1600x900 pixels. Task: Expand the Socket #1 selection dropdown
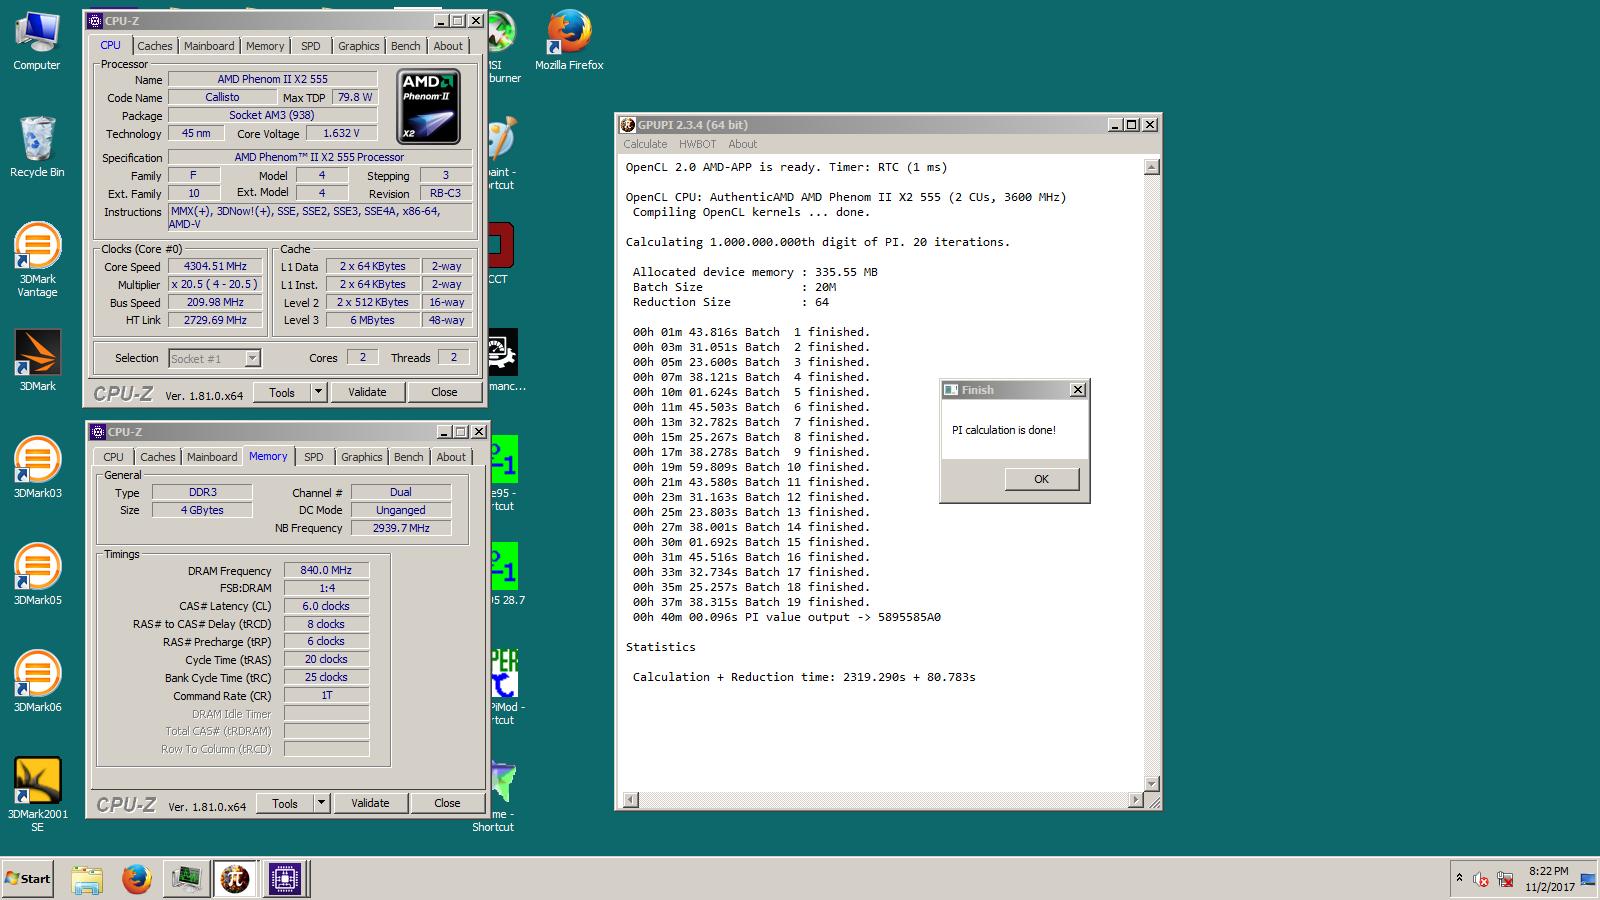(x=252, y=358)
